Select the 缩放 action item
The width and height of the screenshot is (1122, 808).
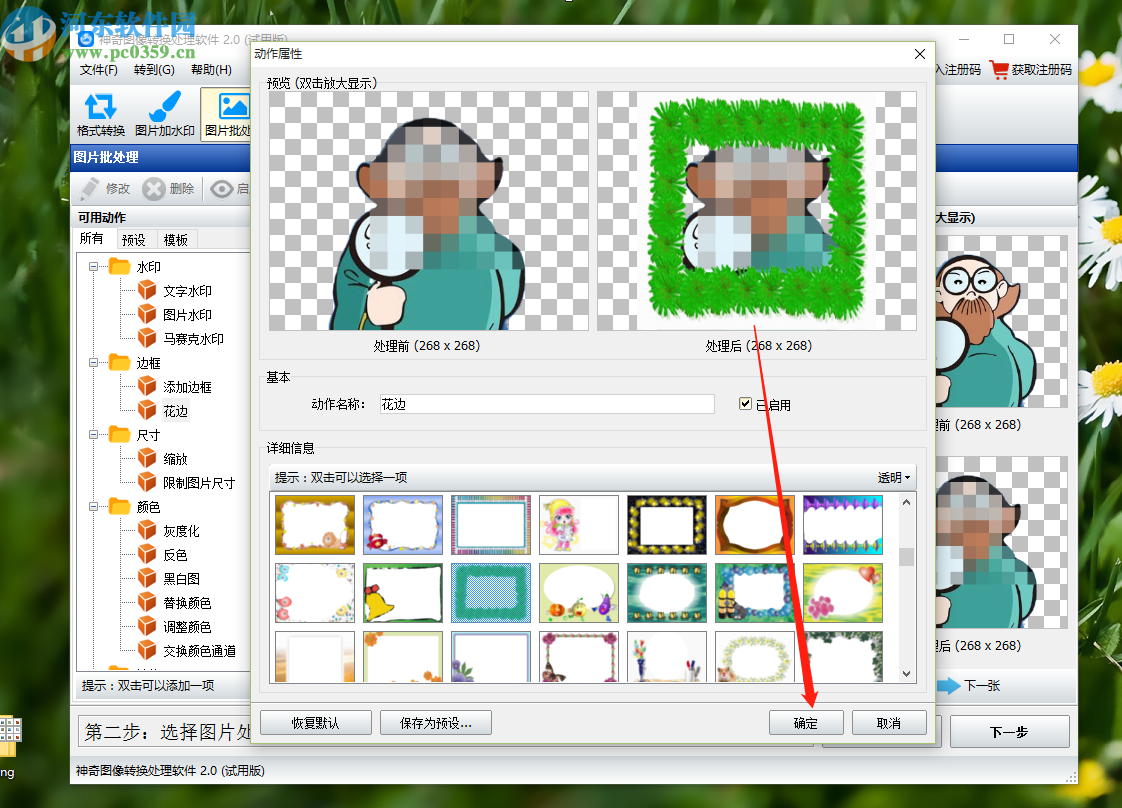pyautogui.click(x=175, y=459)
